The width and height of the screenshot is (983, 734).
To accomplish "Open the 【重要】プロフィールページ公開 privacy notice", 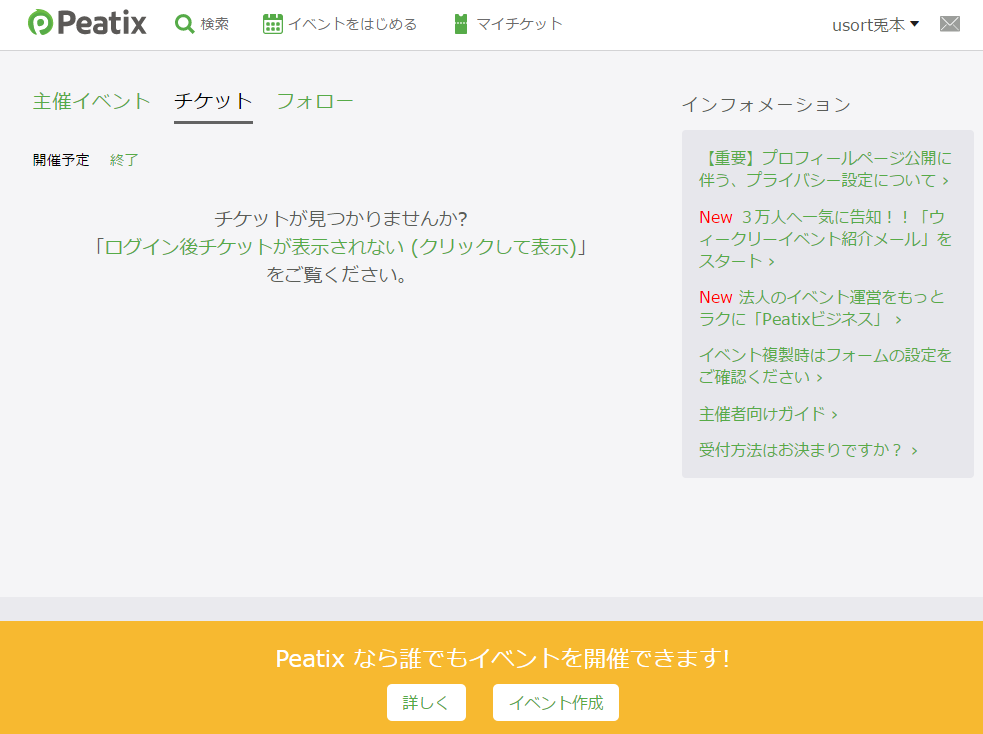I will (825, 169).
